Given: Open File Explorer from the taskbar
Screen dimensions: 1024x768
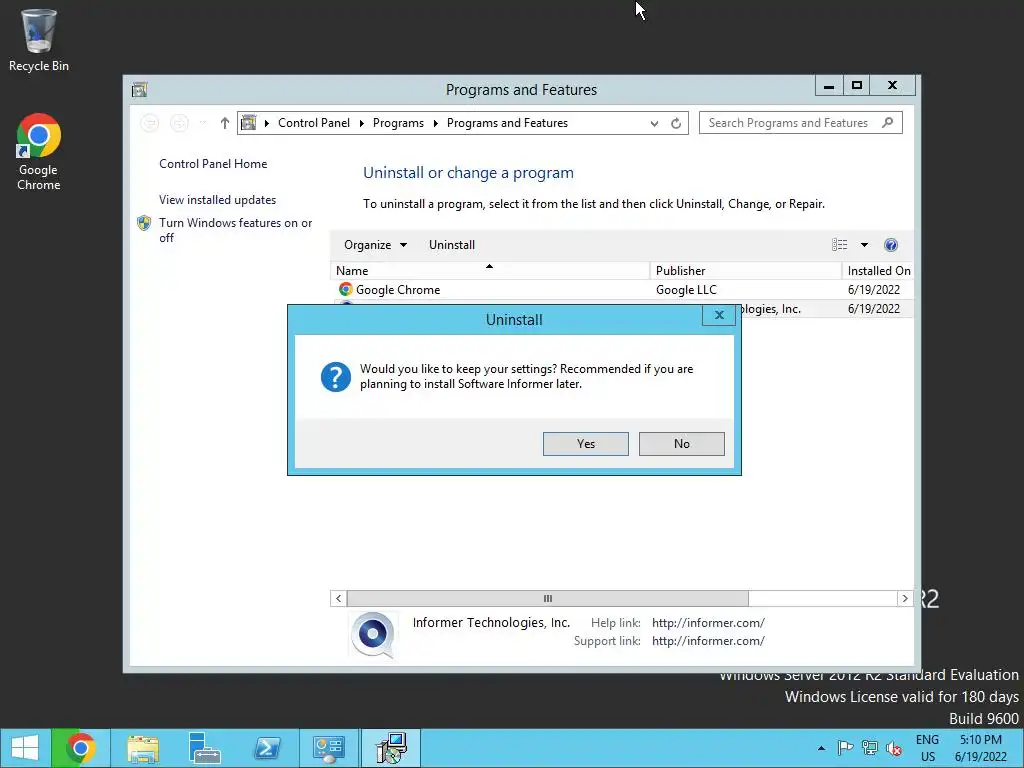Looking at the screenshot, I should pyautogui.click(x=143, y=748).
